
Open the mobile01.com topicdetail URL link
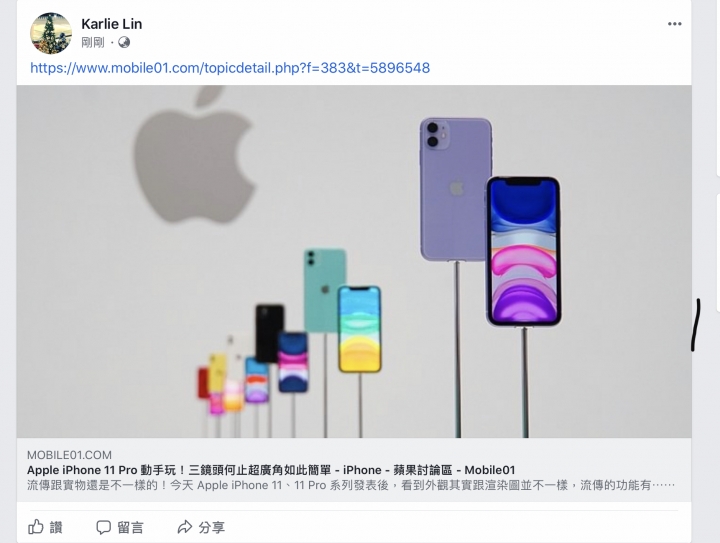coord(230,68)
